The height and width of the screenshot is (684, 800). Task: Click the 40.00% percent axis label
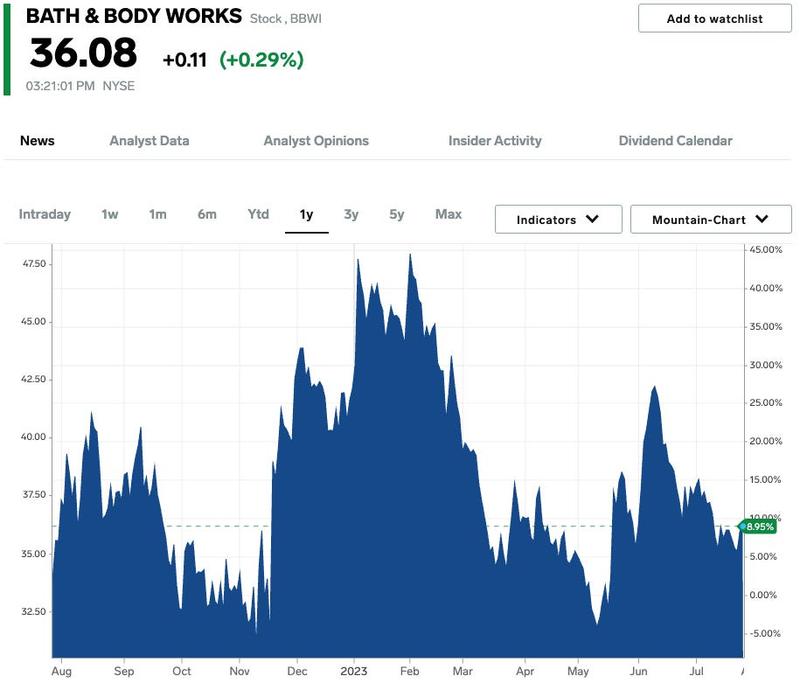pyautogui.click(x=765, y=288)
